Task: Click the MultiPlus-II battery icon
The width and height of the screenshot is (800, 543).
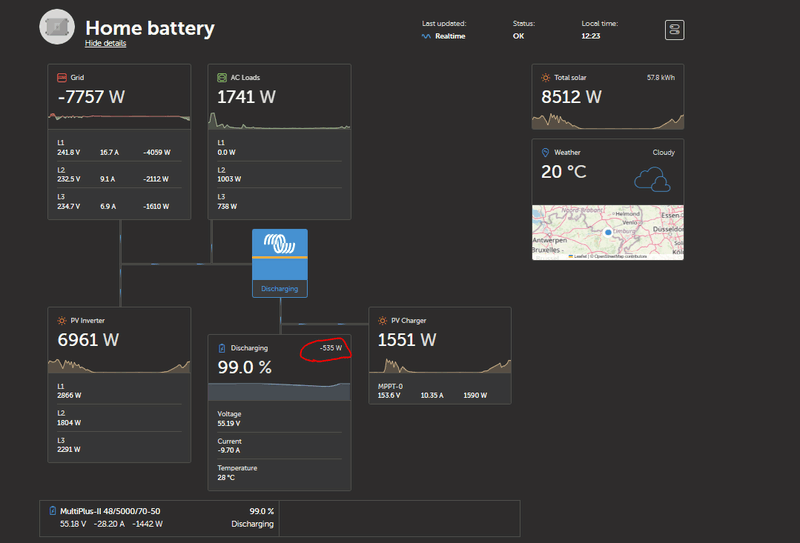Action: click(53, 511)
